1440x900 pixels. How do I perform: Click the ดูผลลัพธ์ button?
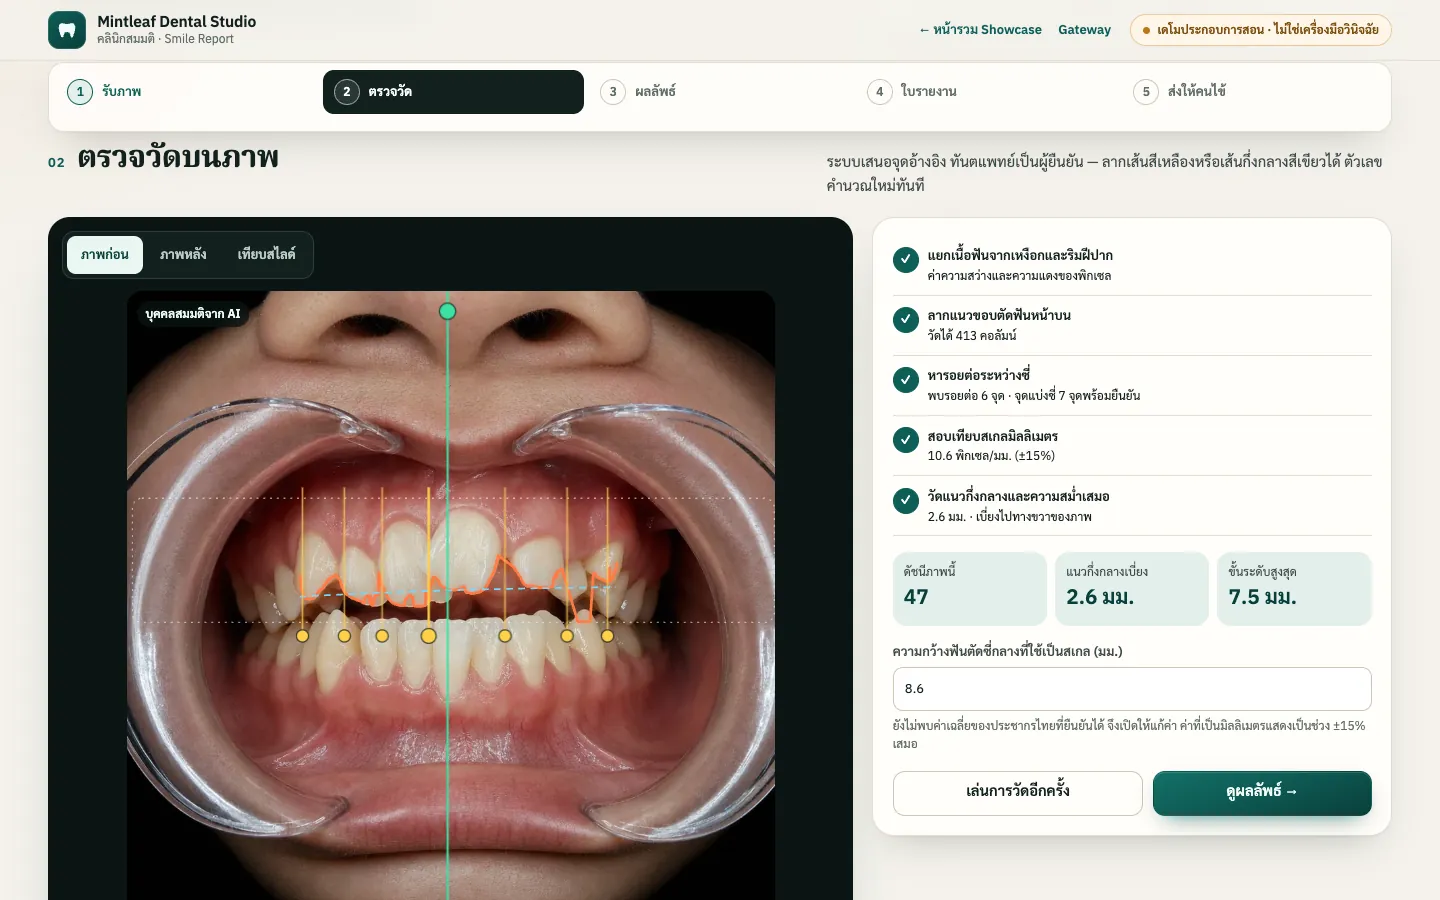click(x=1262, y=793)
